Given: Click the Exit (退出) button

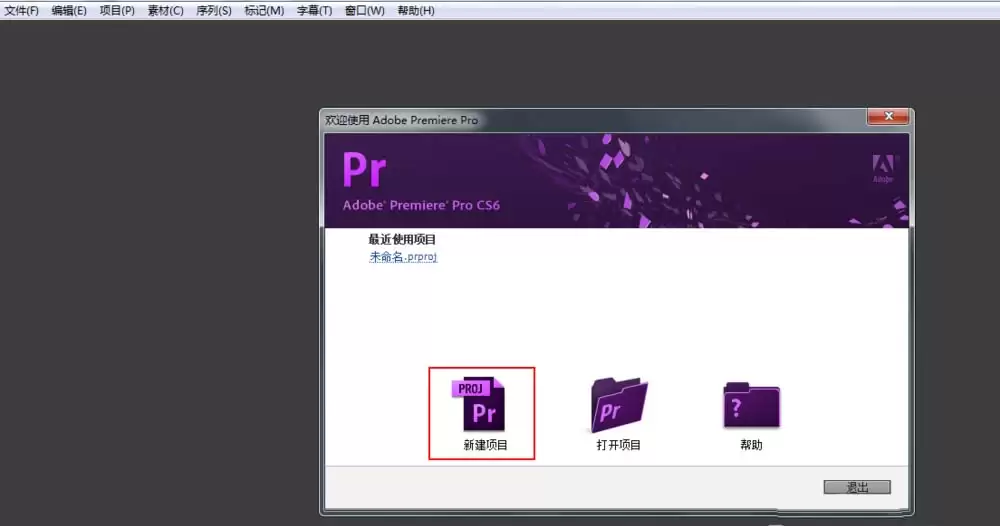Looking at the screenshot, I should 857,487.
